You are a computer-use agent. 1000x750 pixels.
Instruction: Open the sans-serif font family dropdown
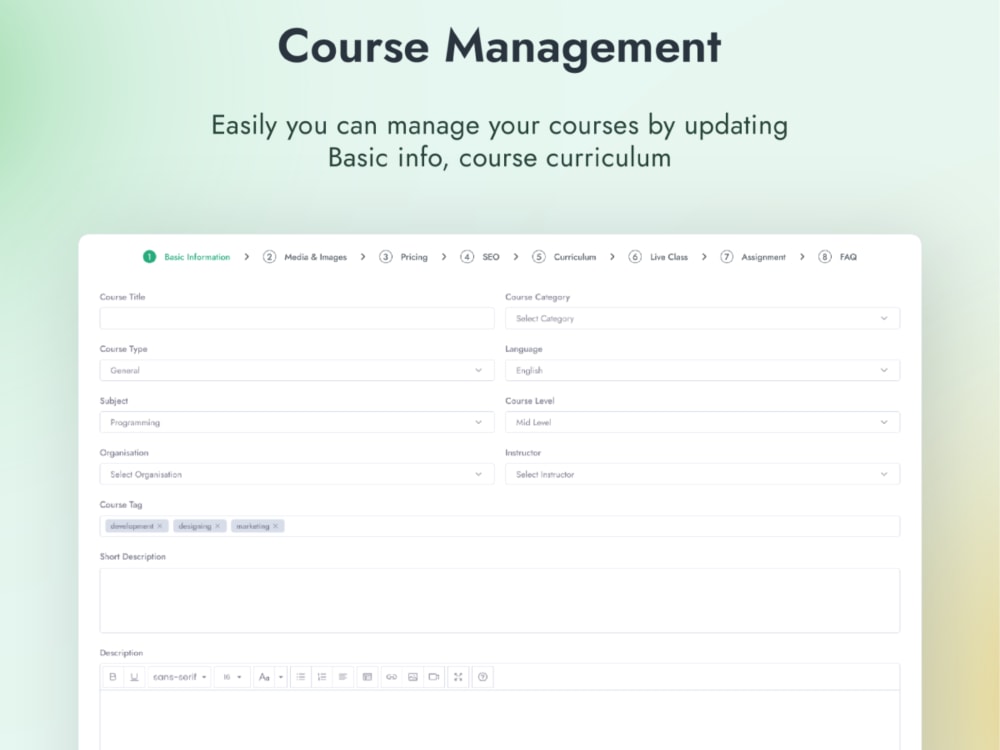coord(177,677)
